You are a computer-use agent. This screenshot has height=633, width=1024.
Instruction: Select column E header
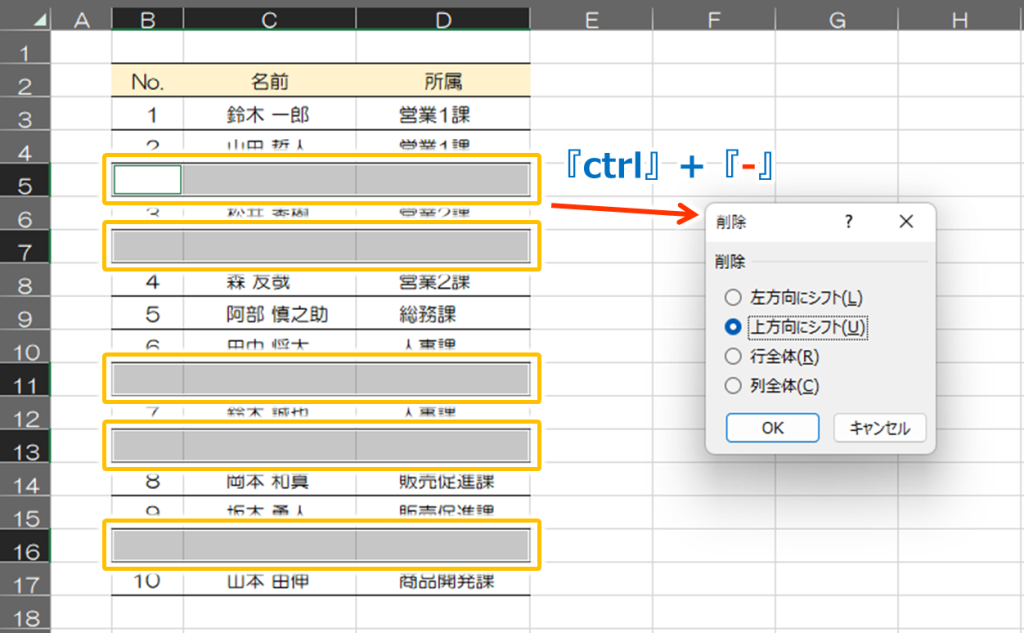[592, 20]
